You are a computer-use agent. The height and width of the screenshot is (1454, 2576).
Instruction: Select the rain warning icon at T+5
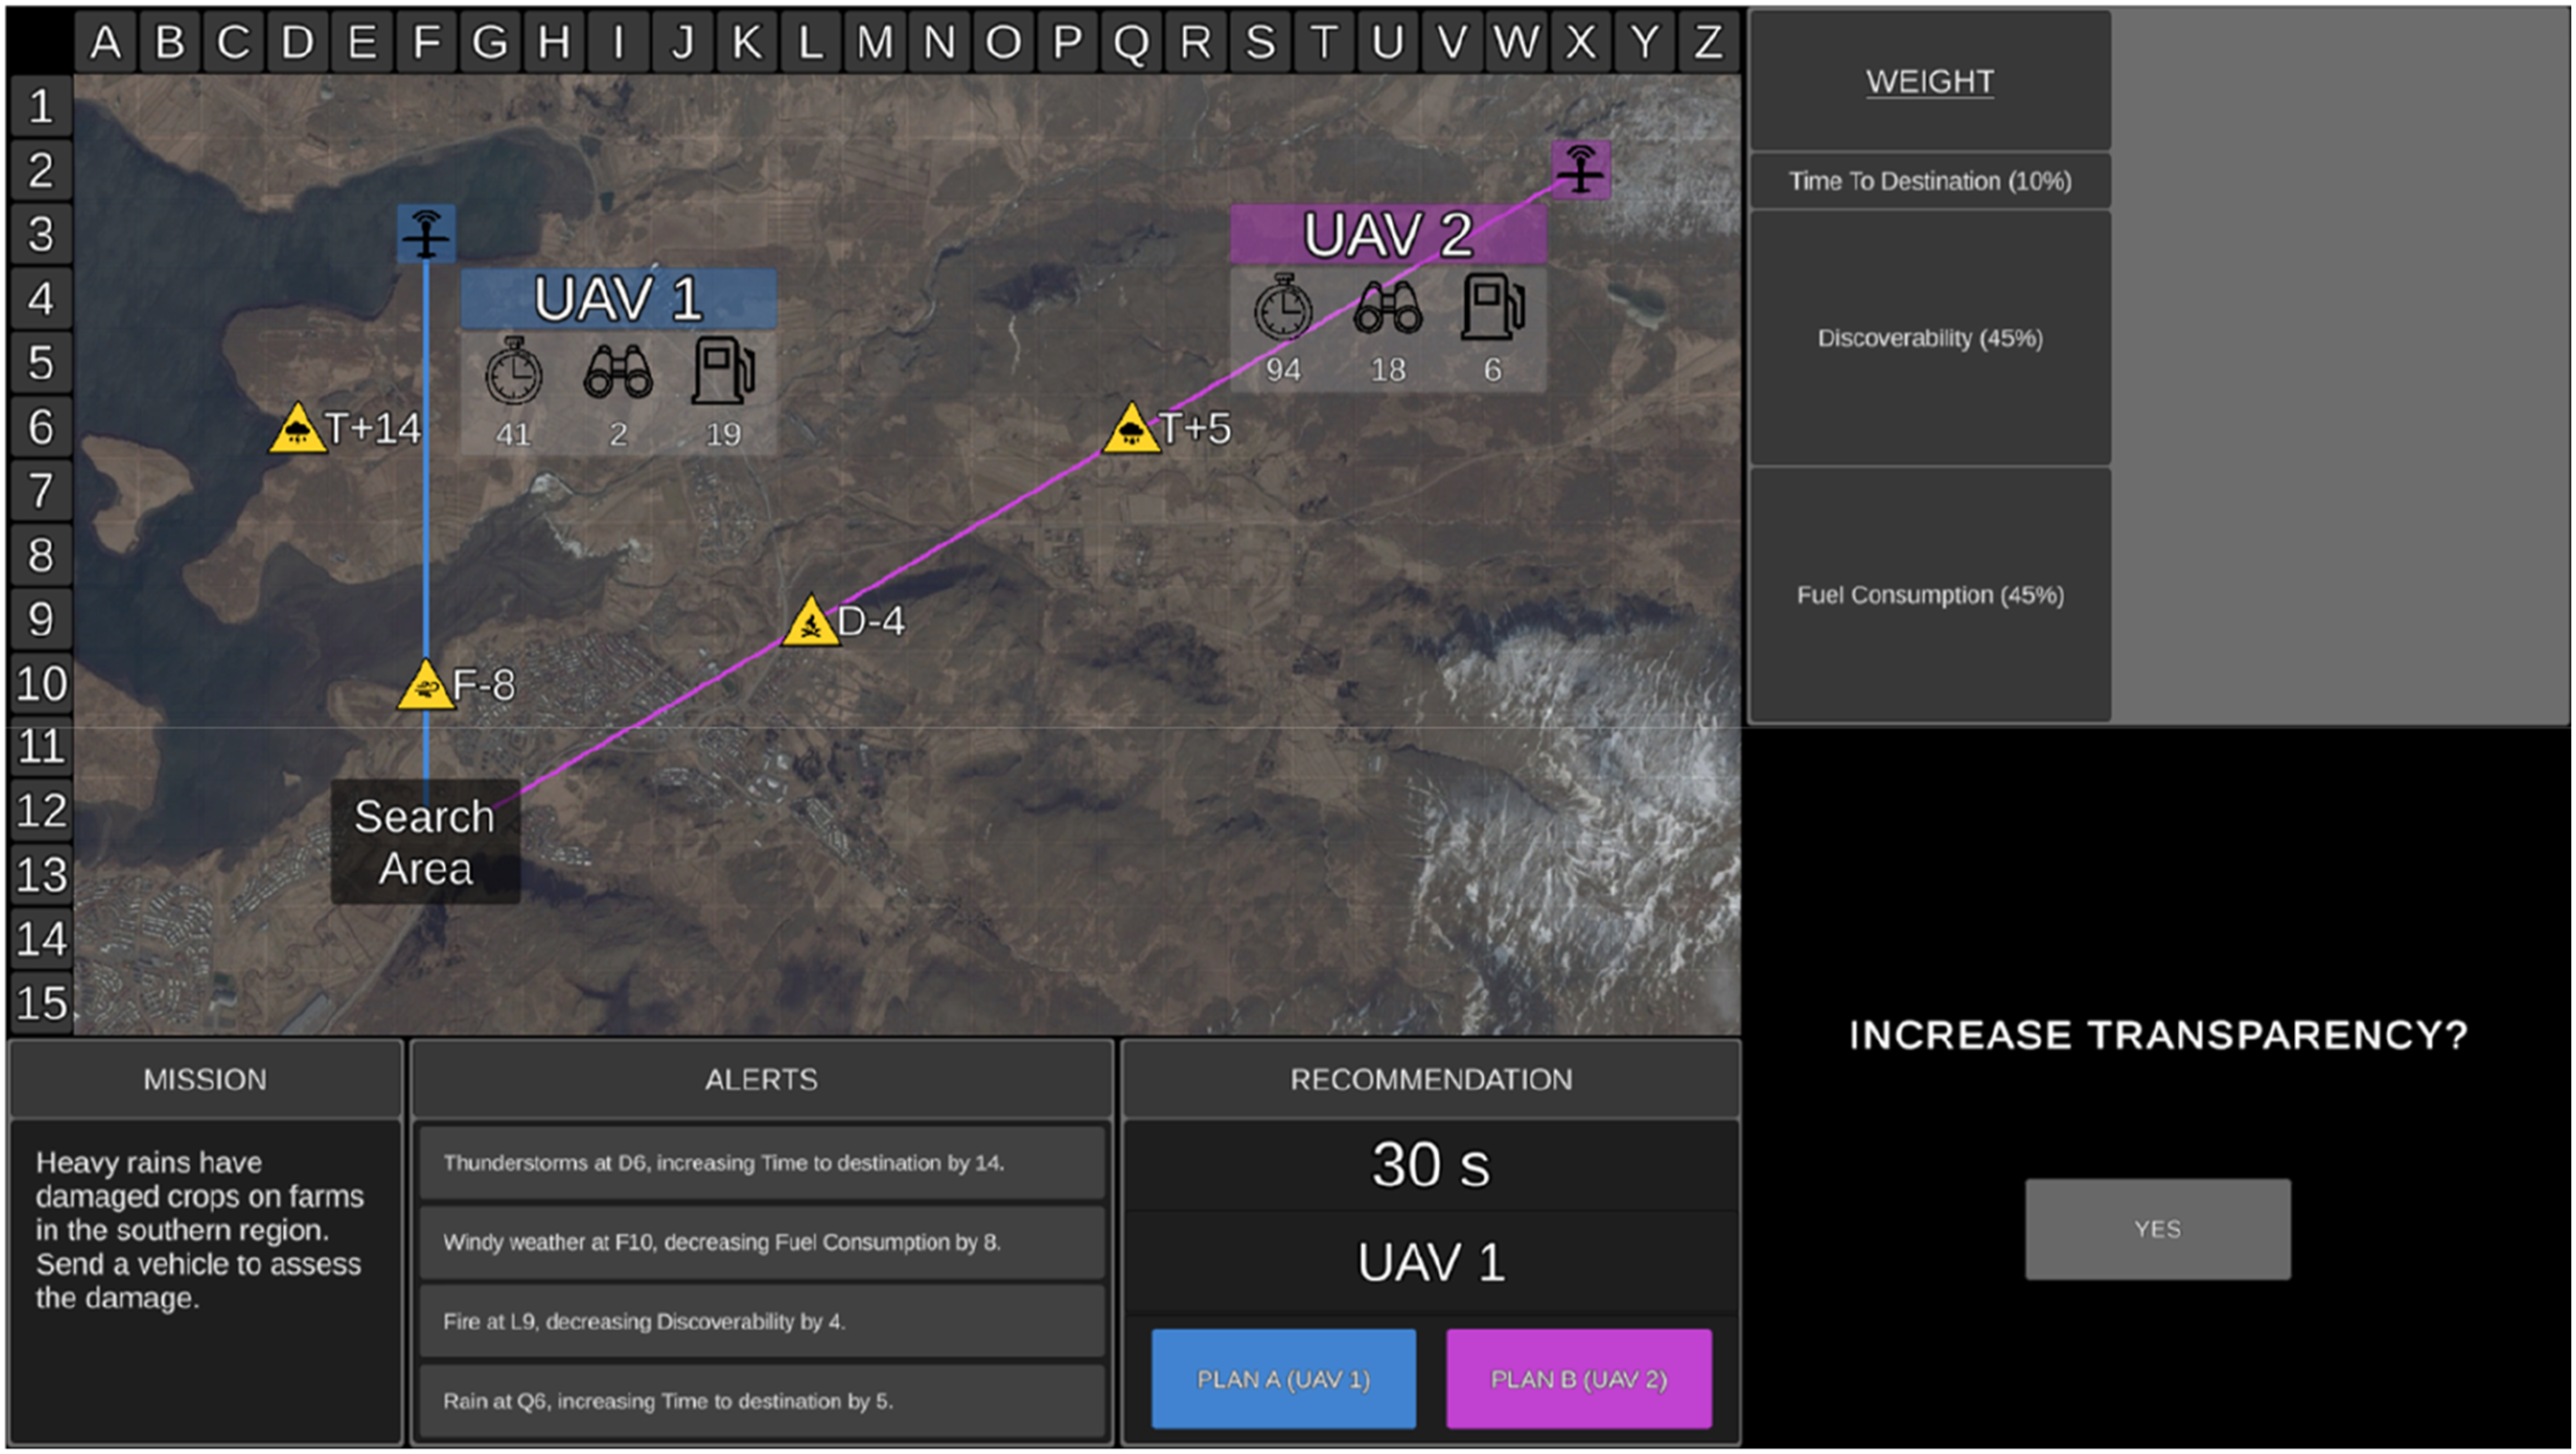(1131, 428)
